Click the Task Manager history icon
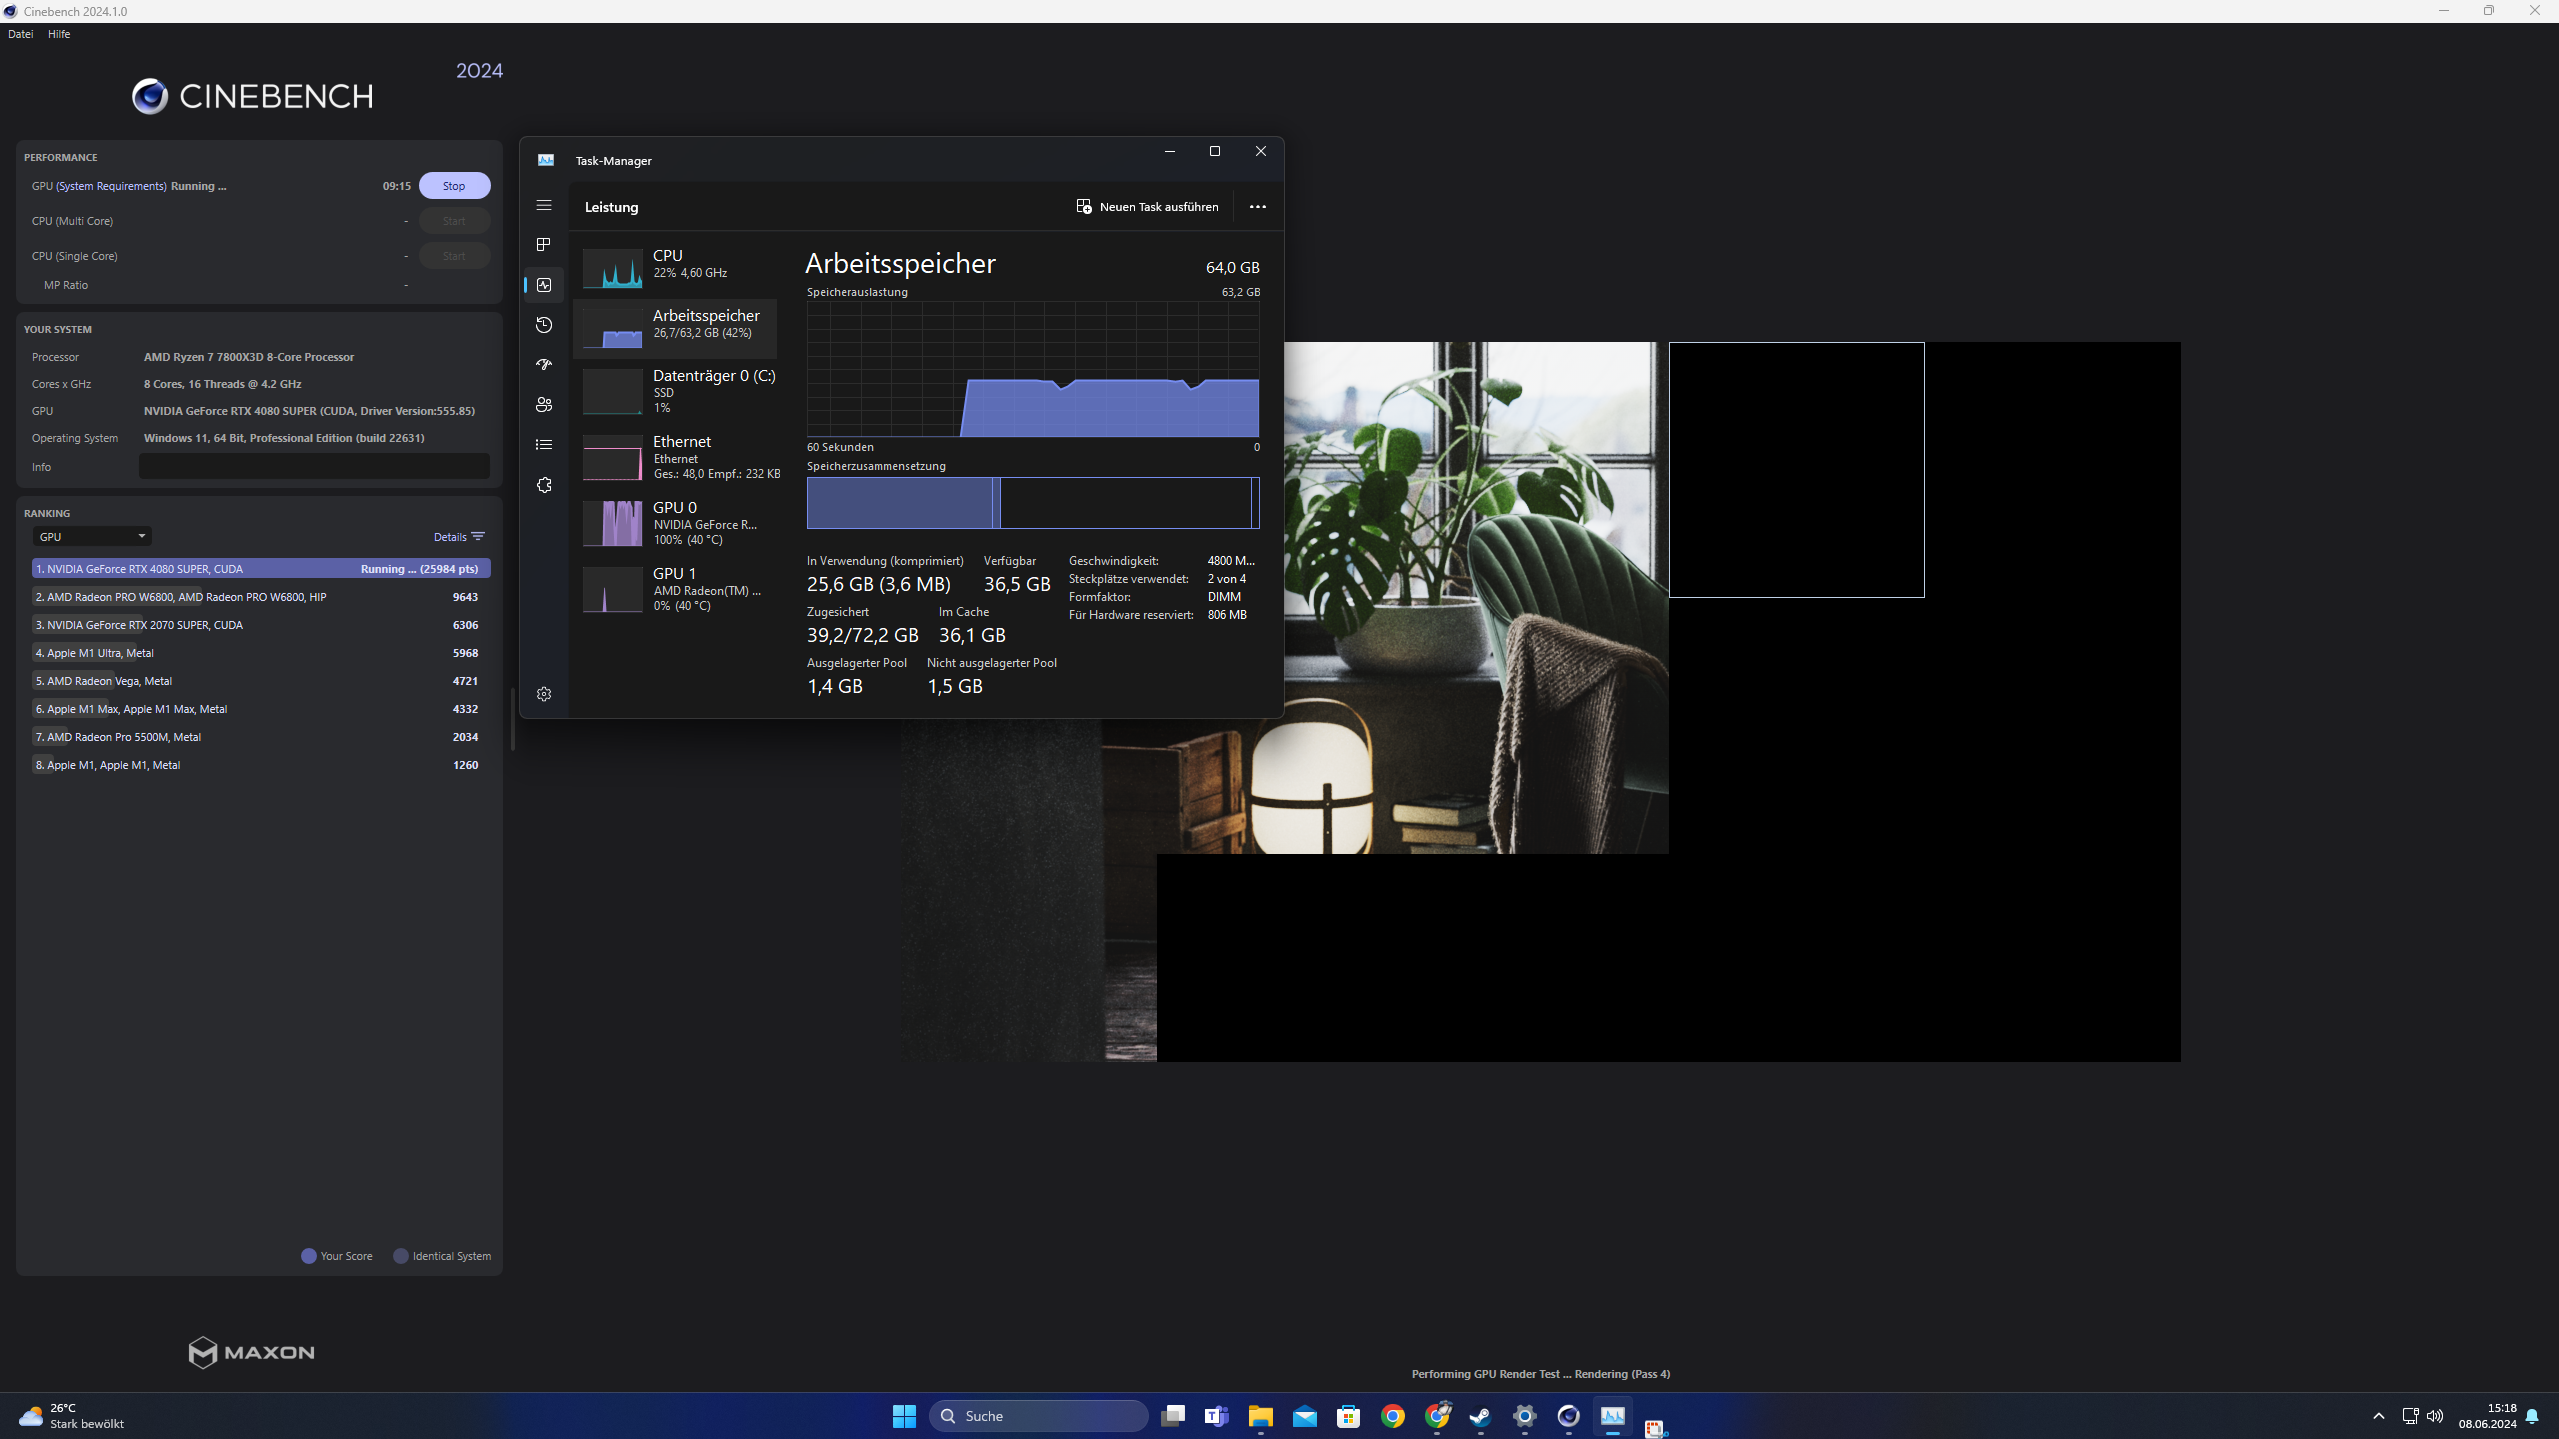 pos(543,325)
